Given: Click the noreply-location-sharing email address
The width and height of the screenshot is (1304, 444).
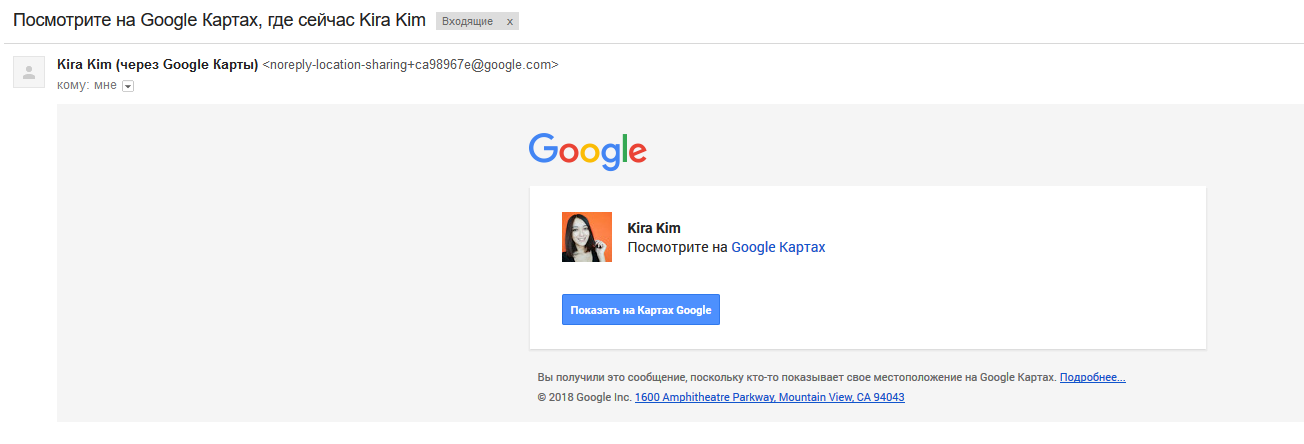Looking at the screenshot, I should pyautogui.click(x=410, y=65).
